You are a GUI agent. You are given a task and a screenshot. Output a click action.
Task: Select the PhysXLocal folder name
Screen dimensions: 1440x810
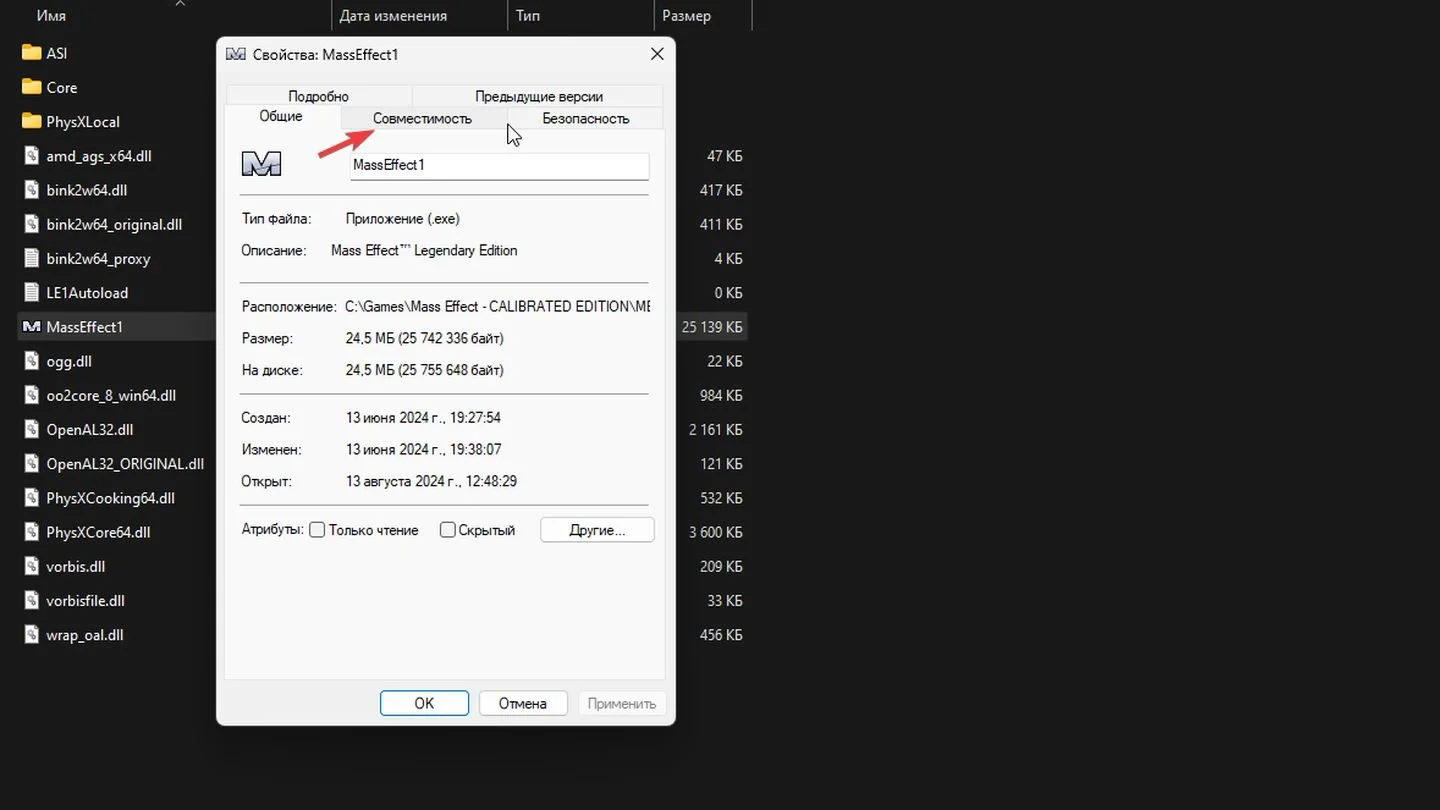click(x=83, y=121)
